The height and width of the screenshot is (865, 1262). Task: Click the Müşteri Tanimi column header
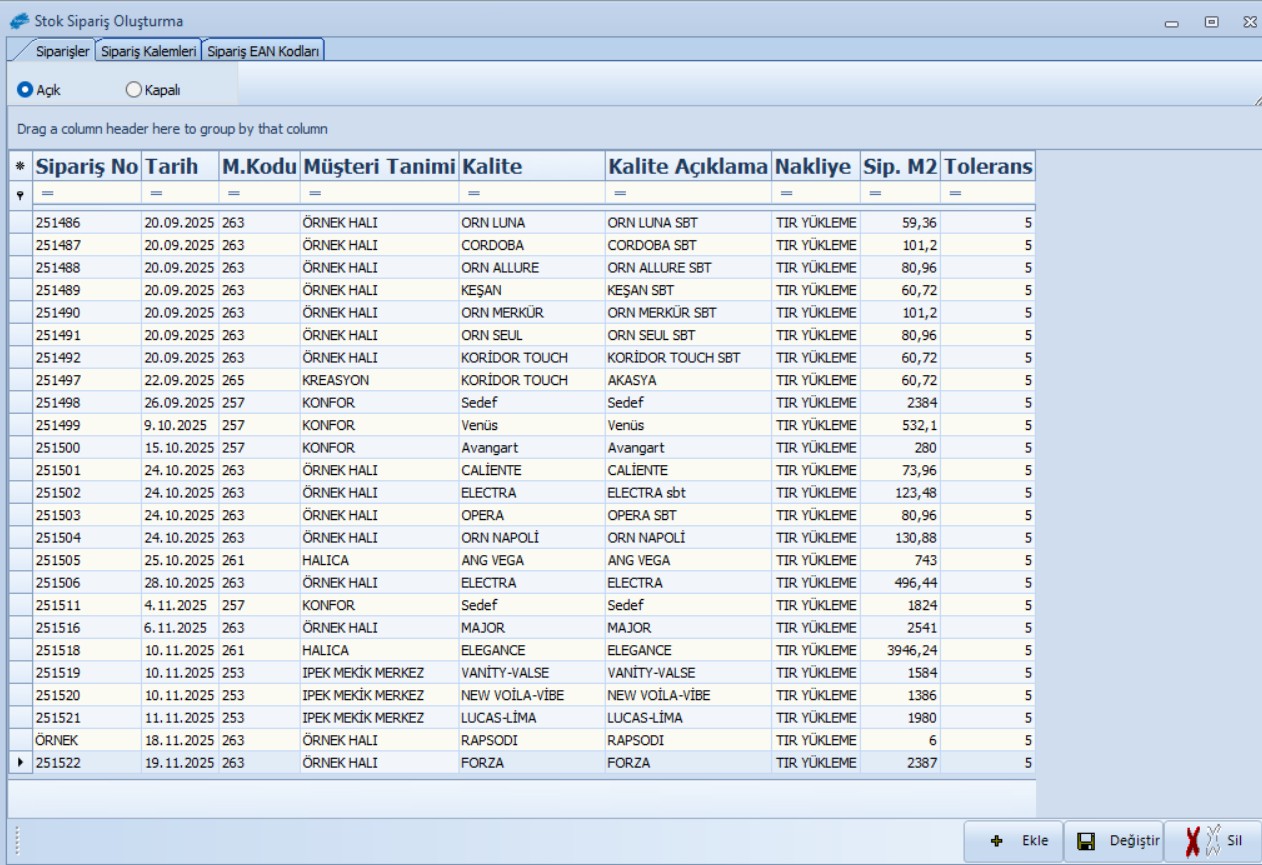379,166
